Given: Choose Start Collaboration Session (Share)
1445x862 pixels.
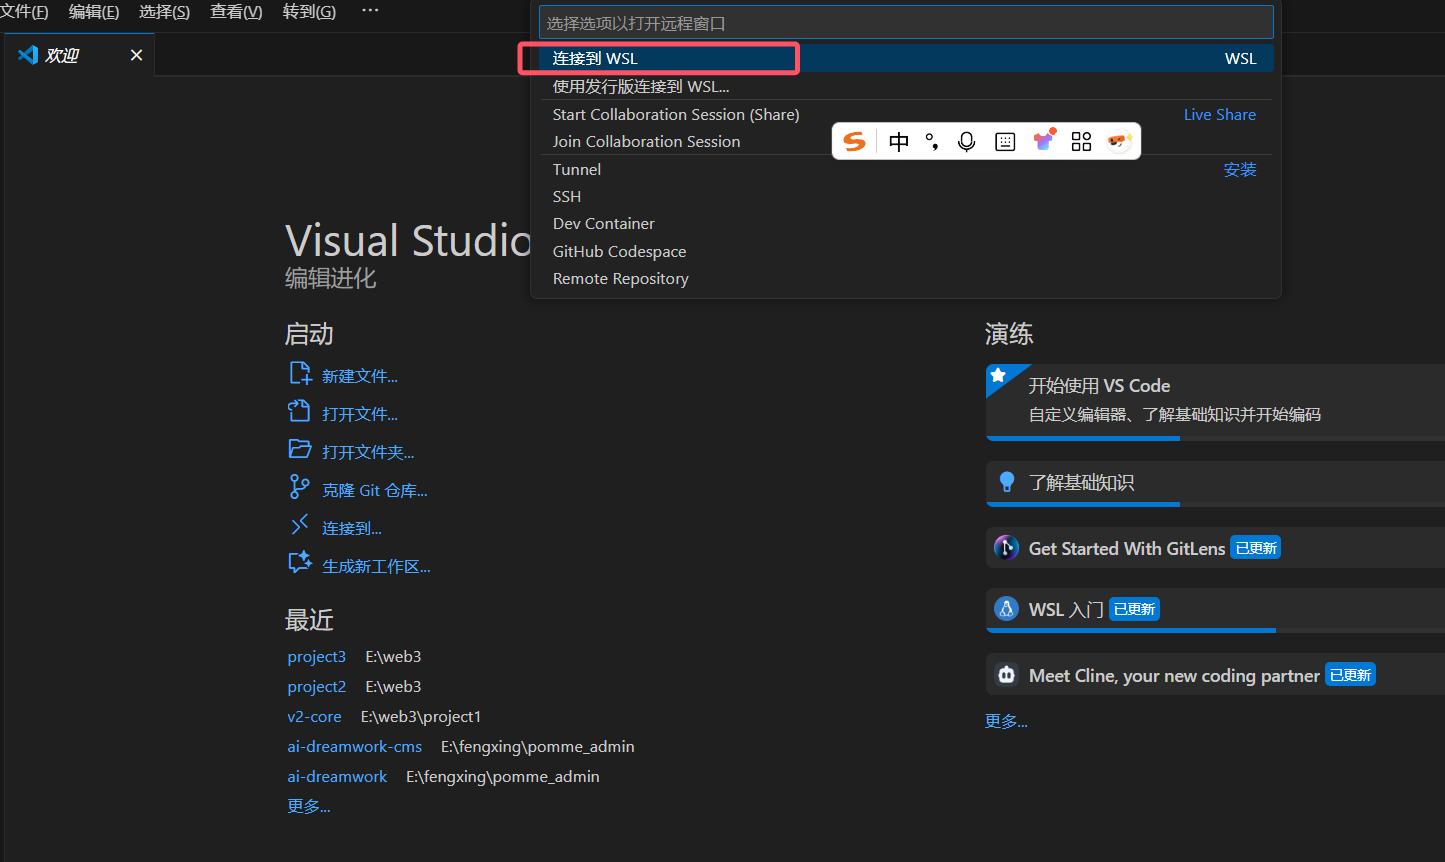Looking at the screenshot, I should [x=906, y=114].
